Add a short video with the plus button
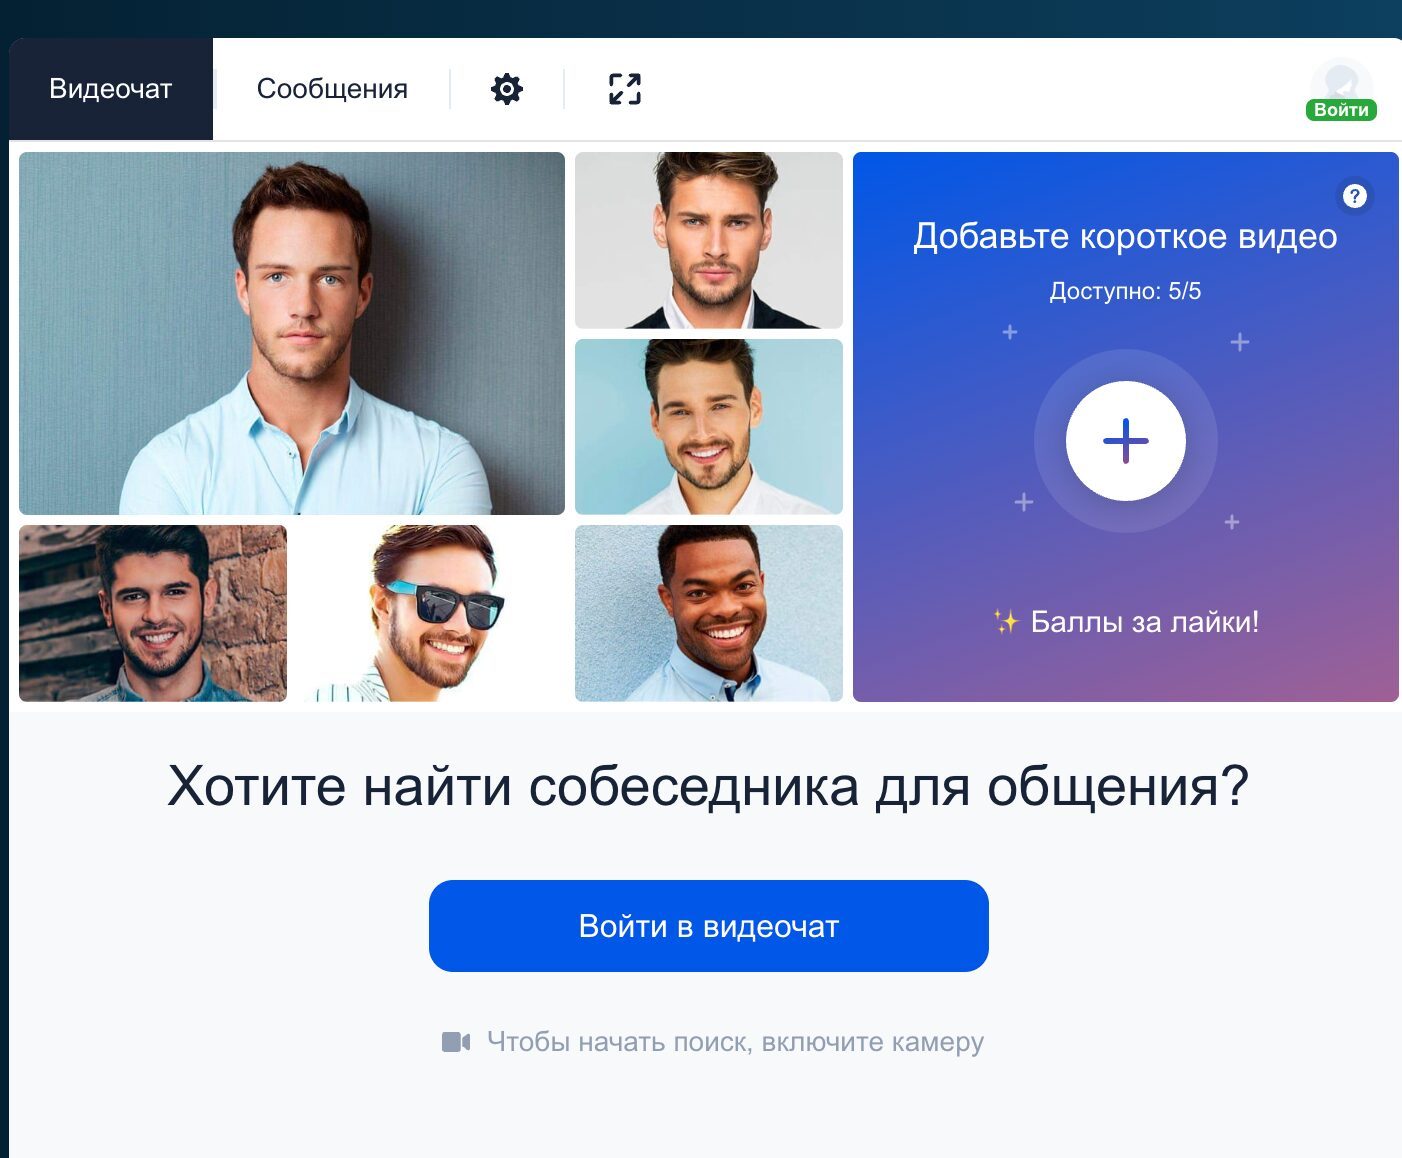This screenshot has width=1402, height=1158. [x=1126, y=441]
